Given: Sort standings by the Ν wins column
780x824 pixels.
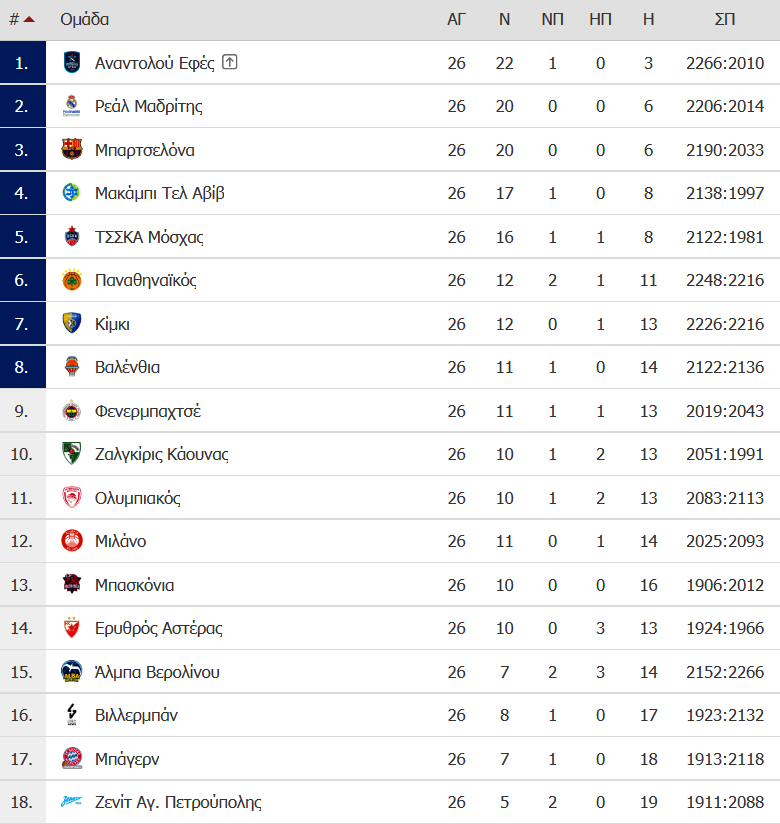Looking at the screenshot, I should [x=504, y=19].
